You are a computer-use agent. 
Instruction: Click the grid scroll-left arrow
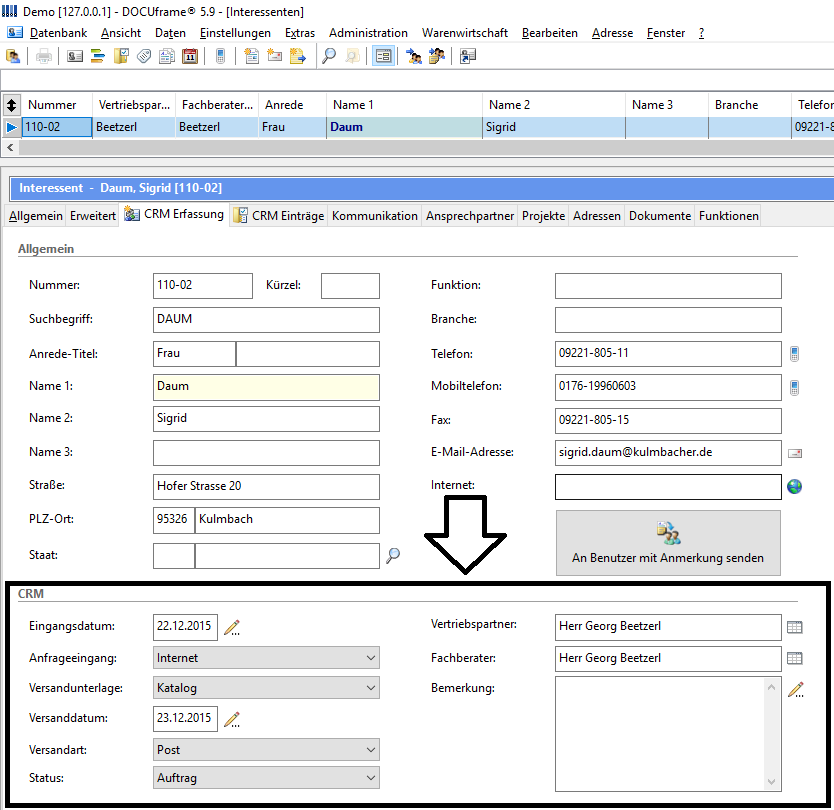10,147
